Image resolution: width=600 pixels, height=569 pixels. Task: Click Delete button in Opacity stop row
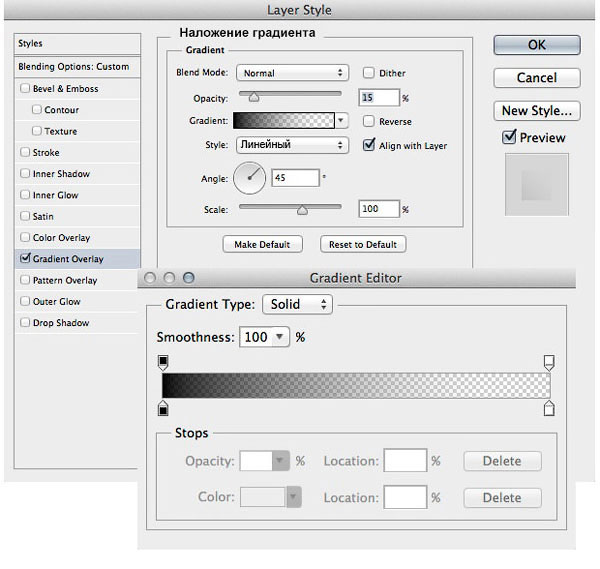click(x=502, y=461)
